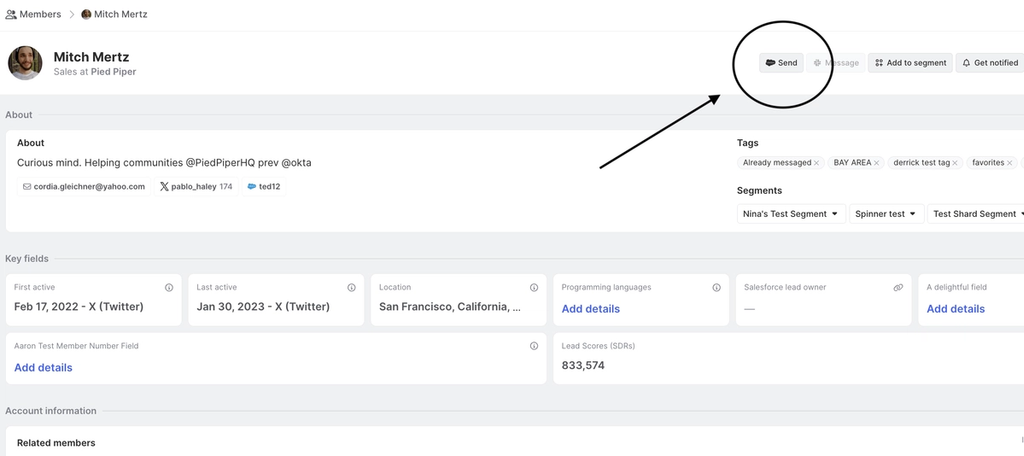Click the email chip cordia.gleichner@yahoo.com
This screenshot has width=1024, height=456.
[x=84, y=186]
